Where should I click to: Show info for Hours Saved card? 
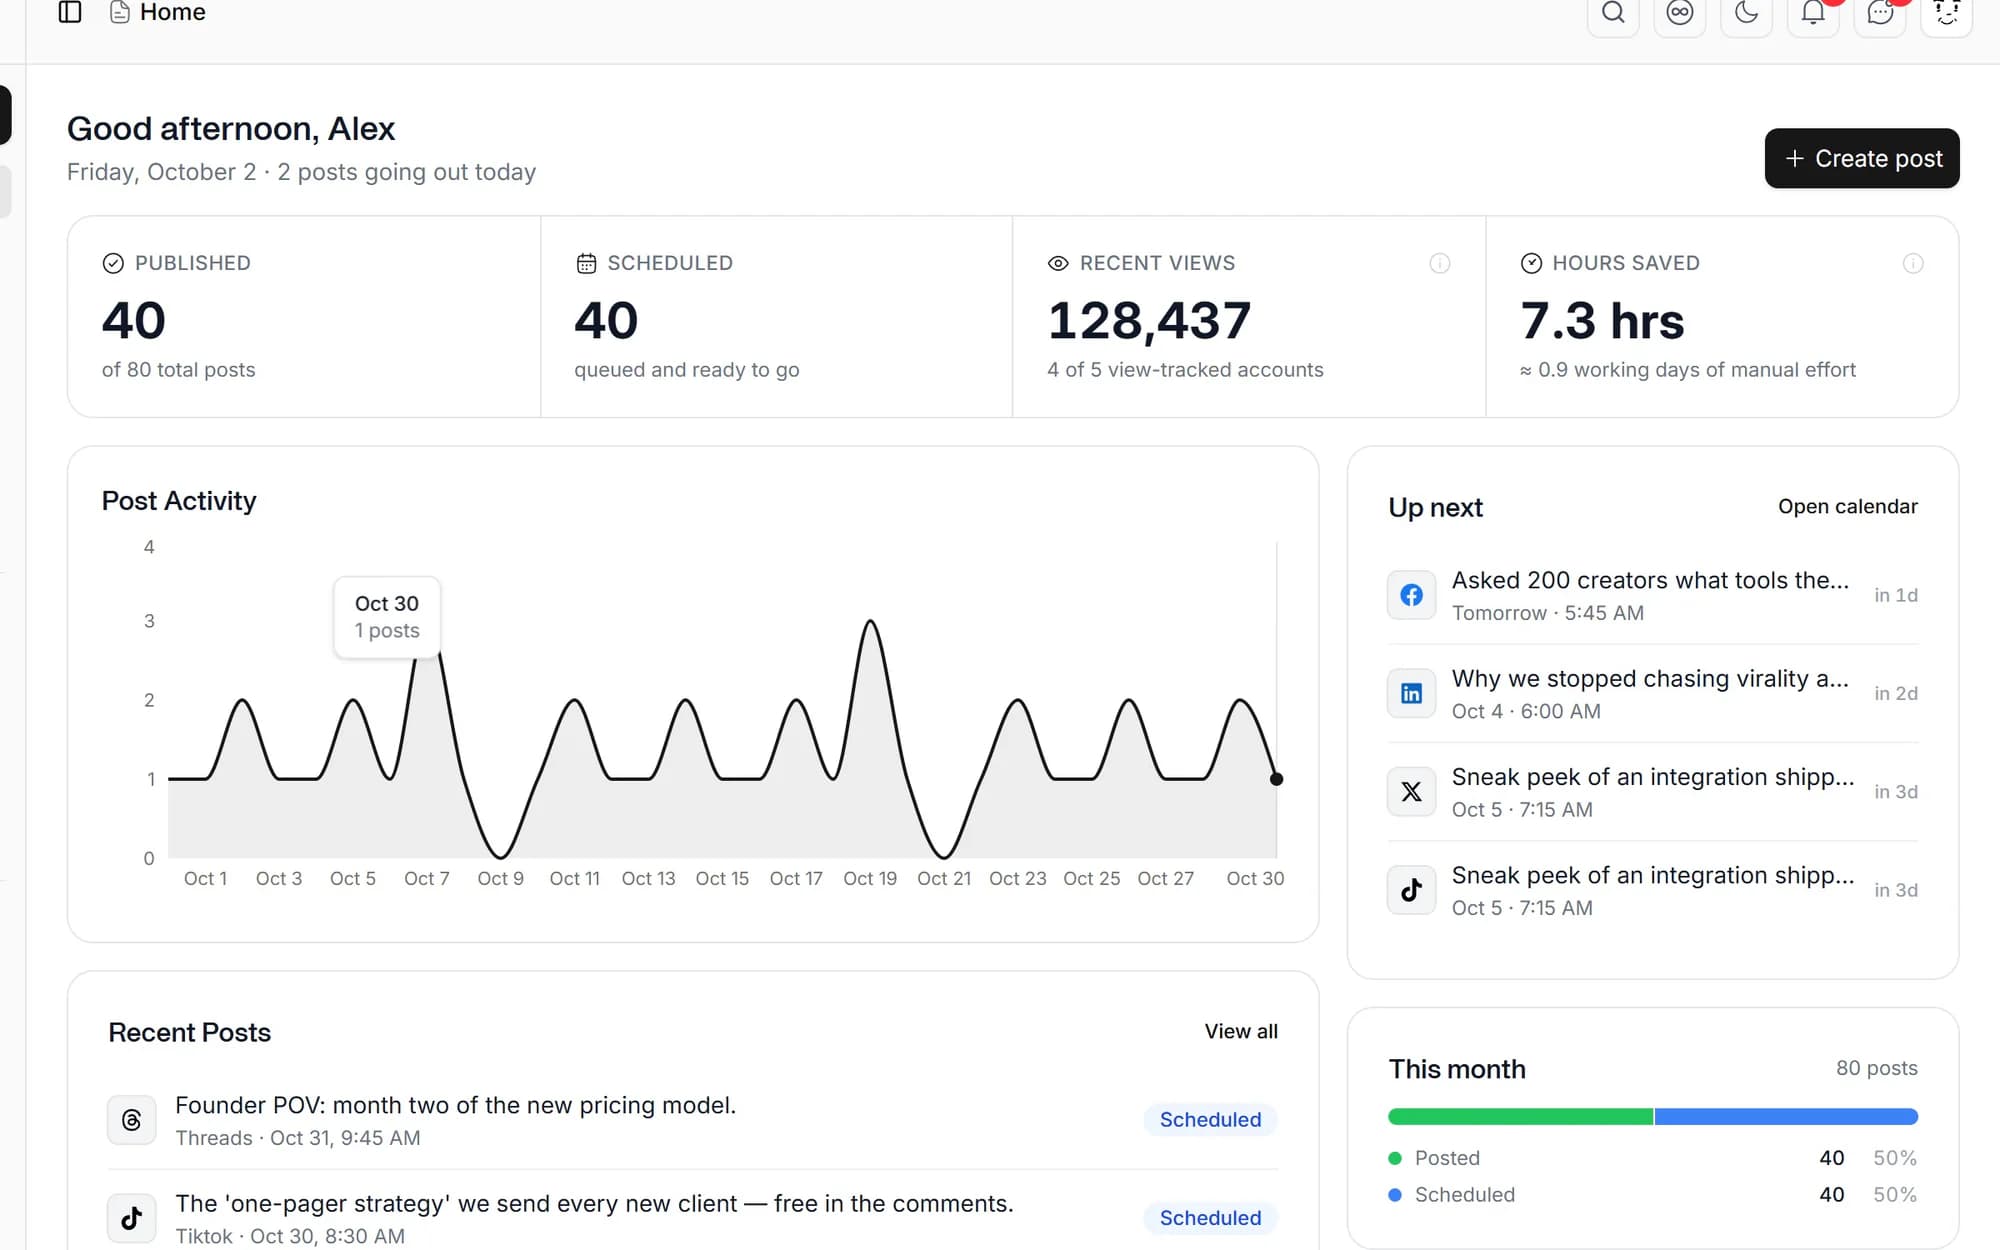click(1912, 263)
